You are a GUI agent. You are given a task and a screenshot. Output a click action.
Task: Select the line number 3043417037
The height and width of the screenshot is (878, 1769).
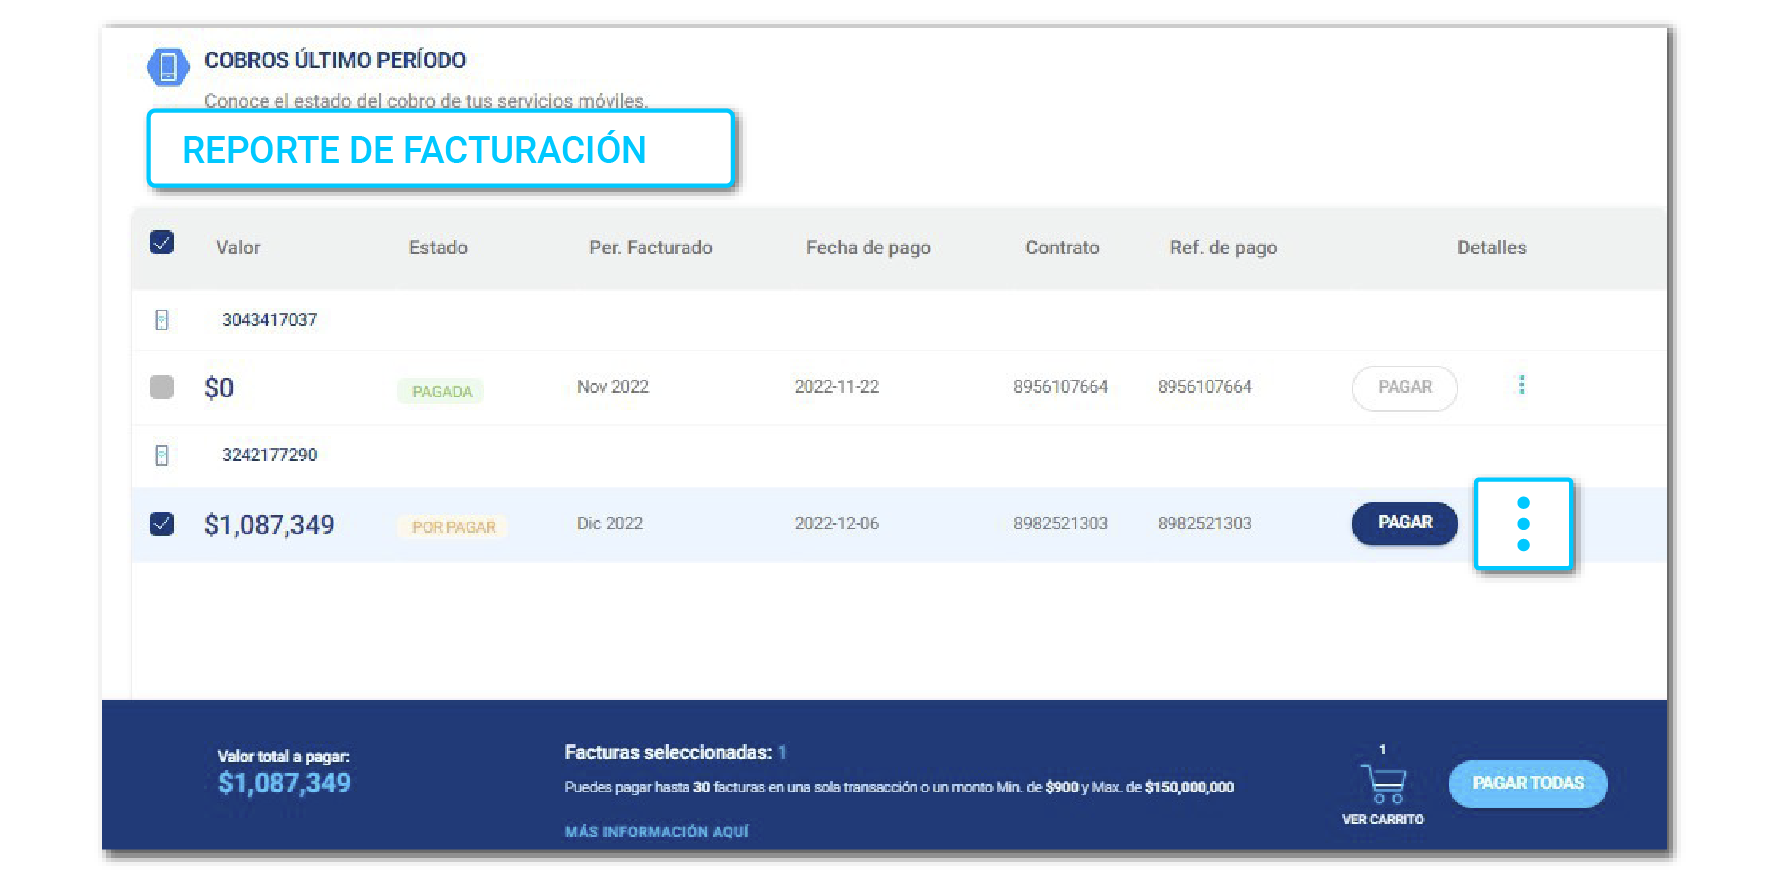(269, 320)
